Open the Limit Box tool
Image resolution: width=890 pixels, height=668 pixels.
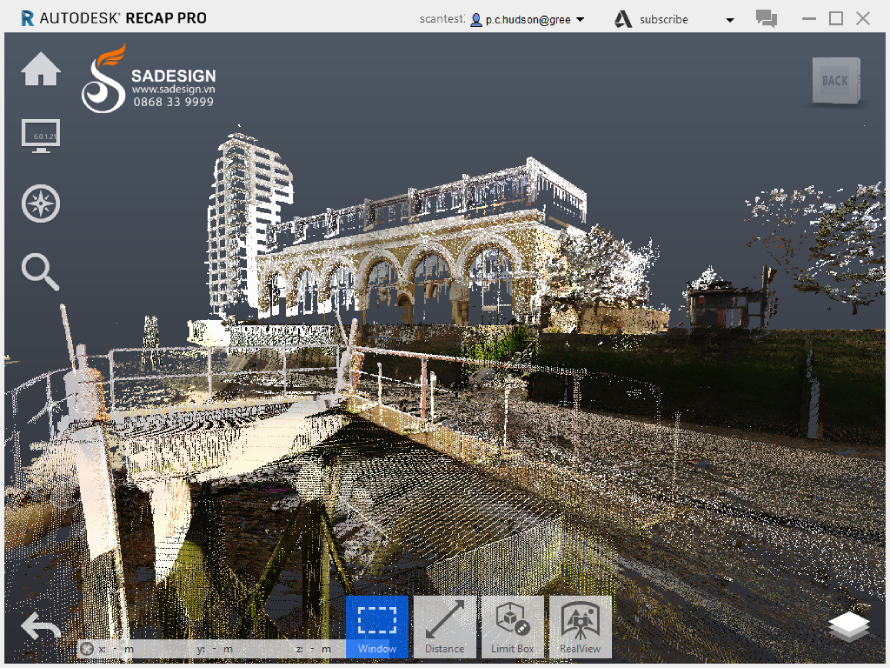[x=512, y=627]
